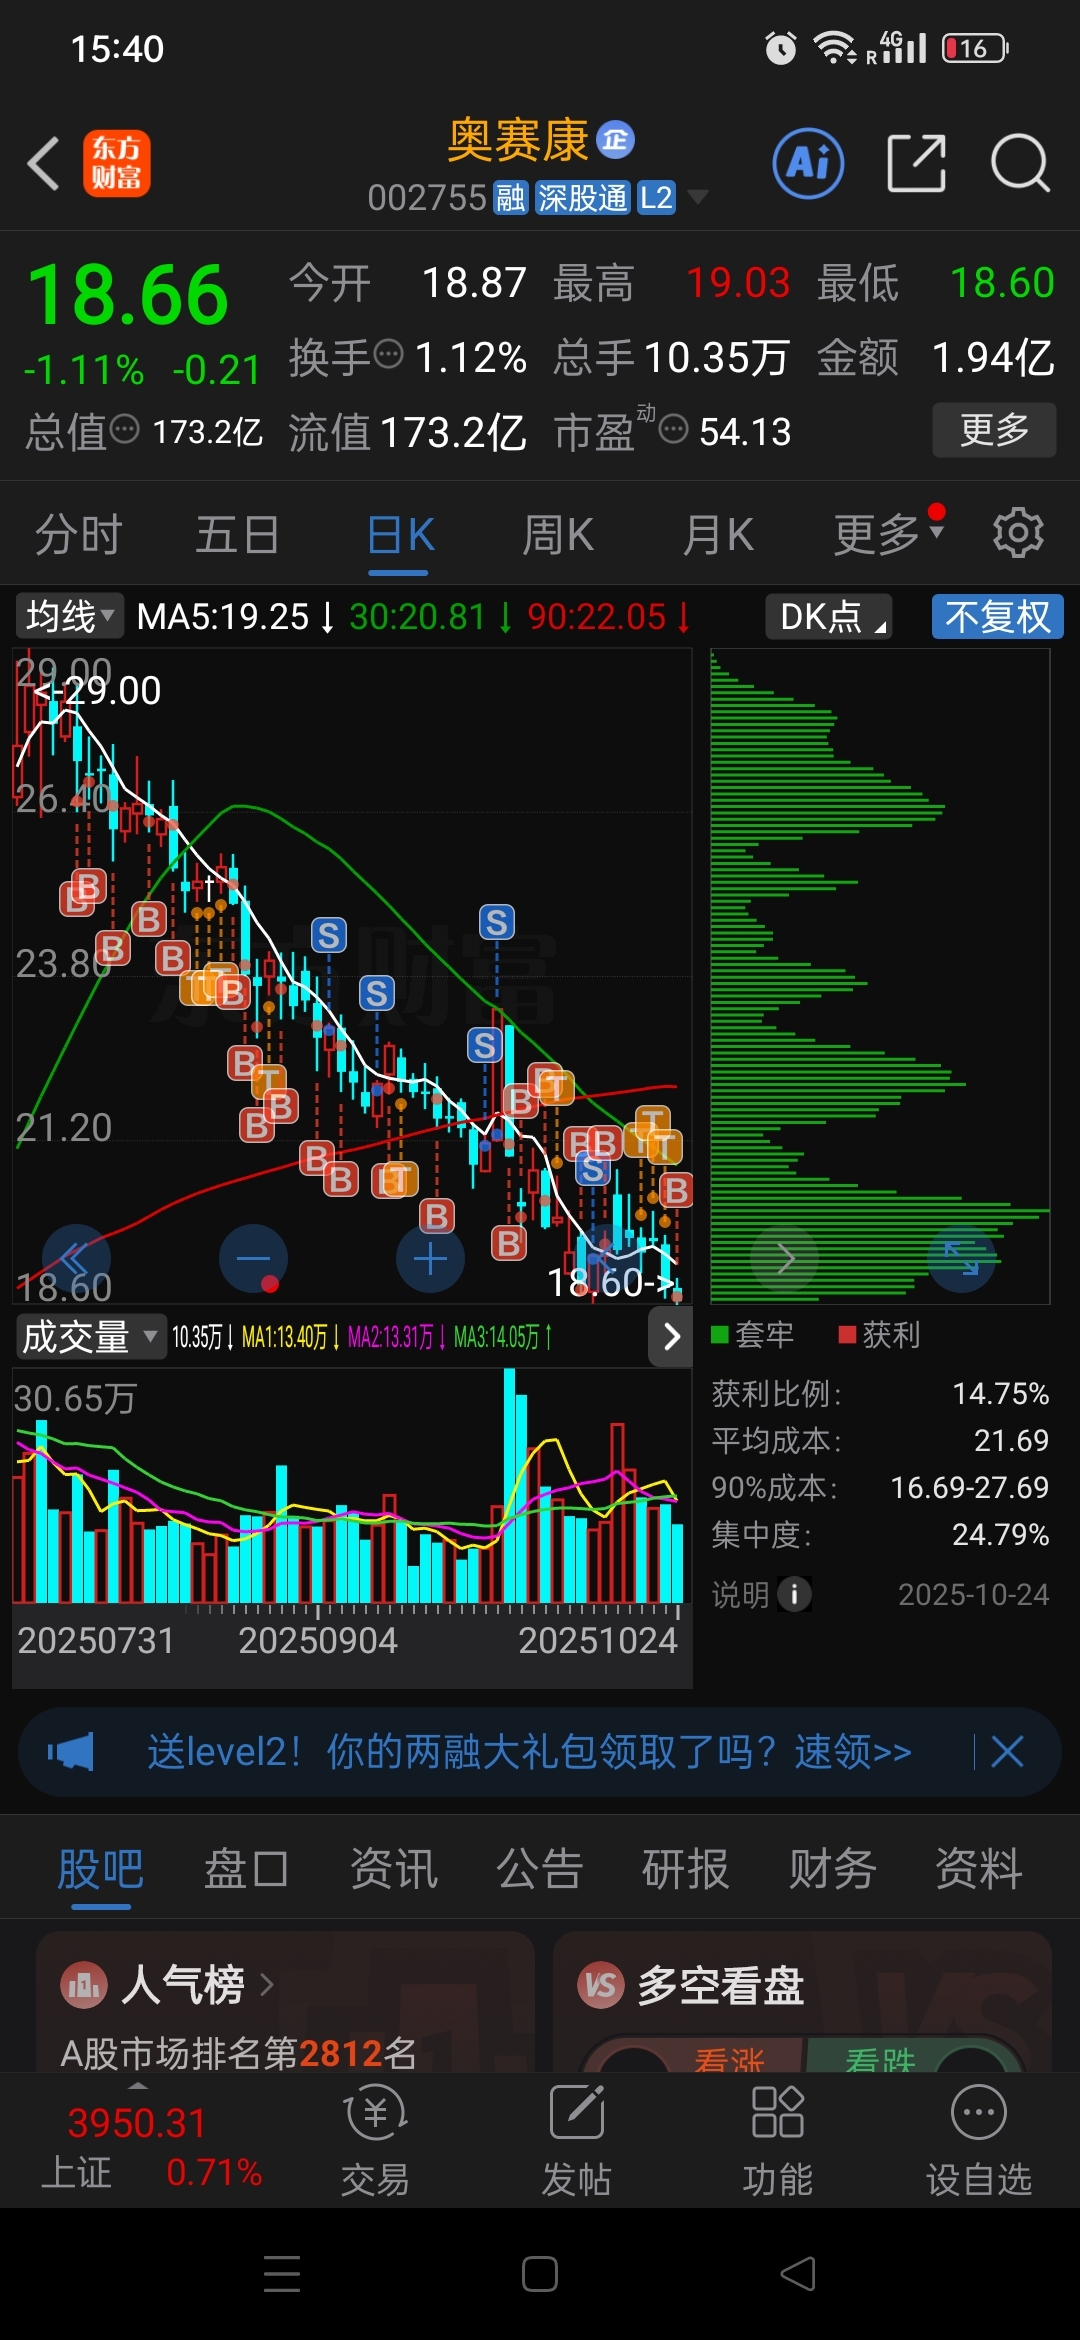Open 多空看盘 sentiment card
1080x2340 pixels.
pyautogui.click(x=802, y=2002)
